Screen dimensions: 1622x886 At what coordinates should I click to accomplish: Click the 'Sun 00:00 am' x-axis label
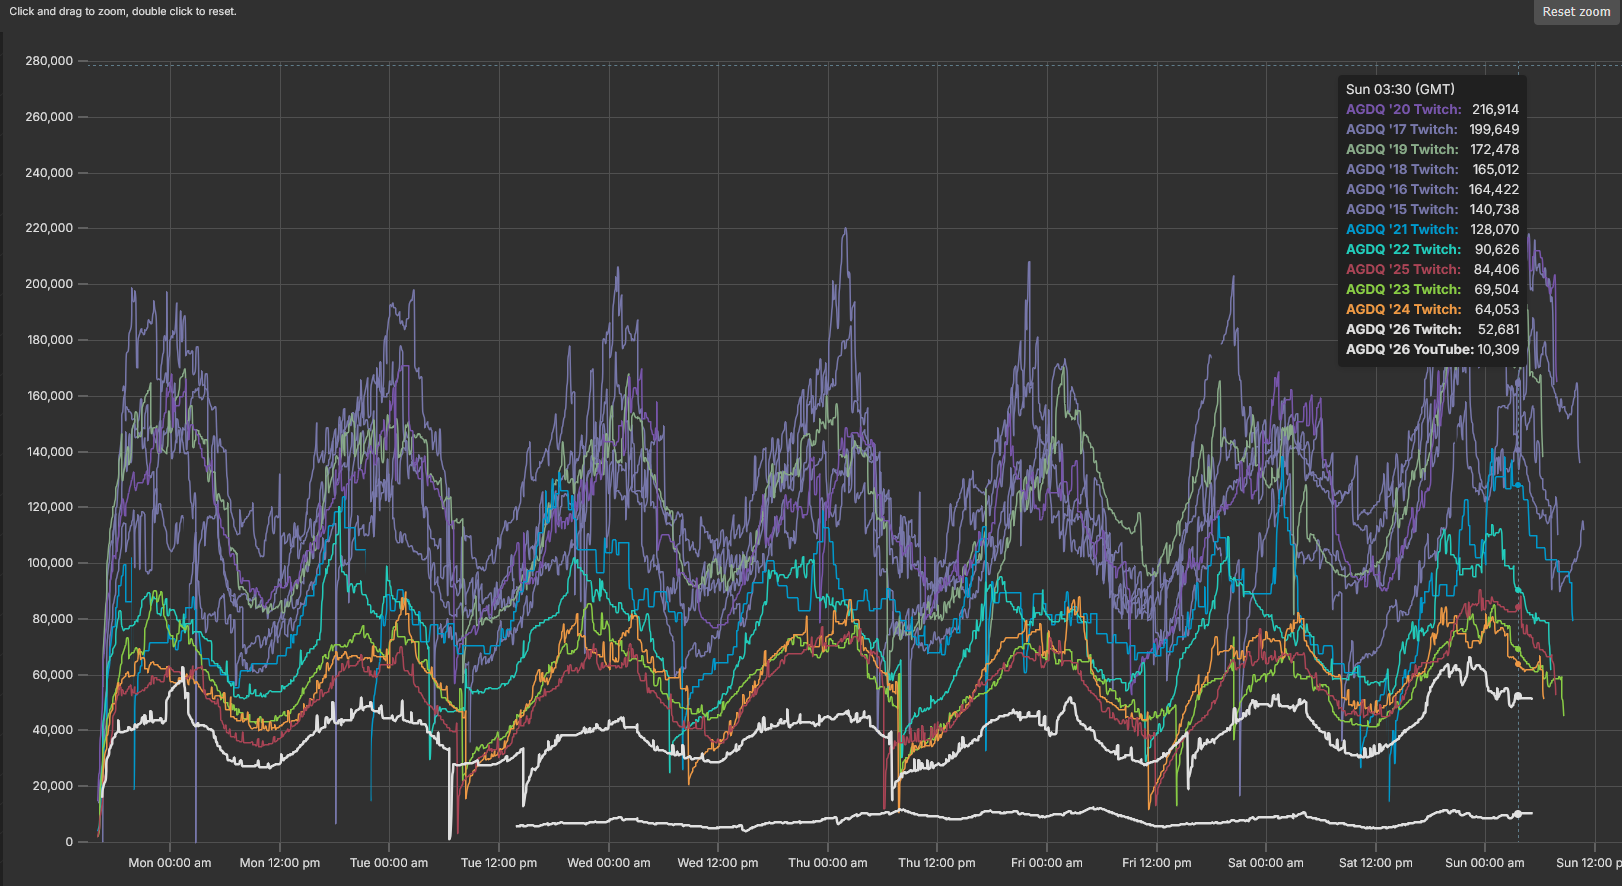pos(1485,863)
